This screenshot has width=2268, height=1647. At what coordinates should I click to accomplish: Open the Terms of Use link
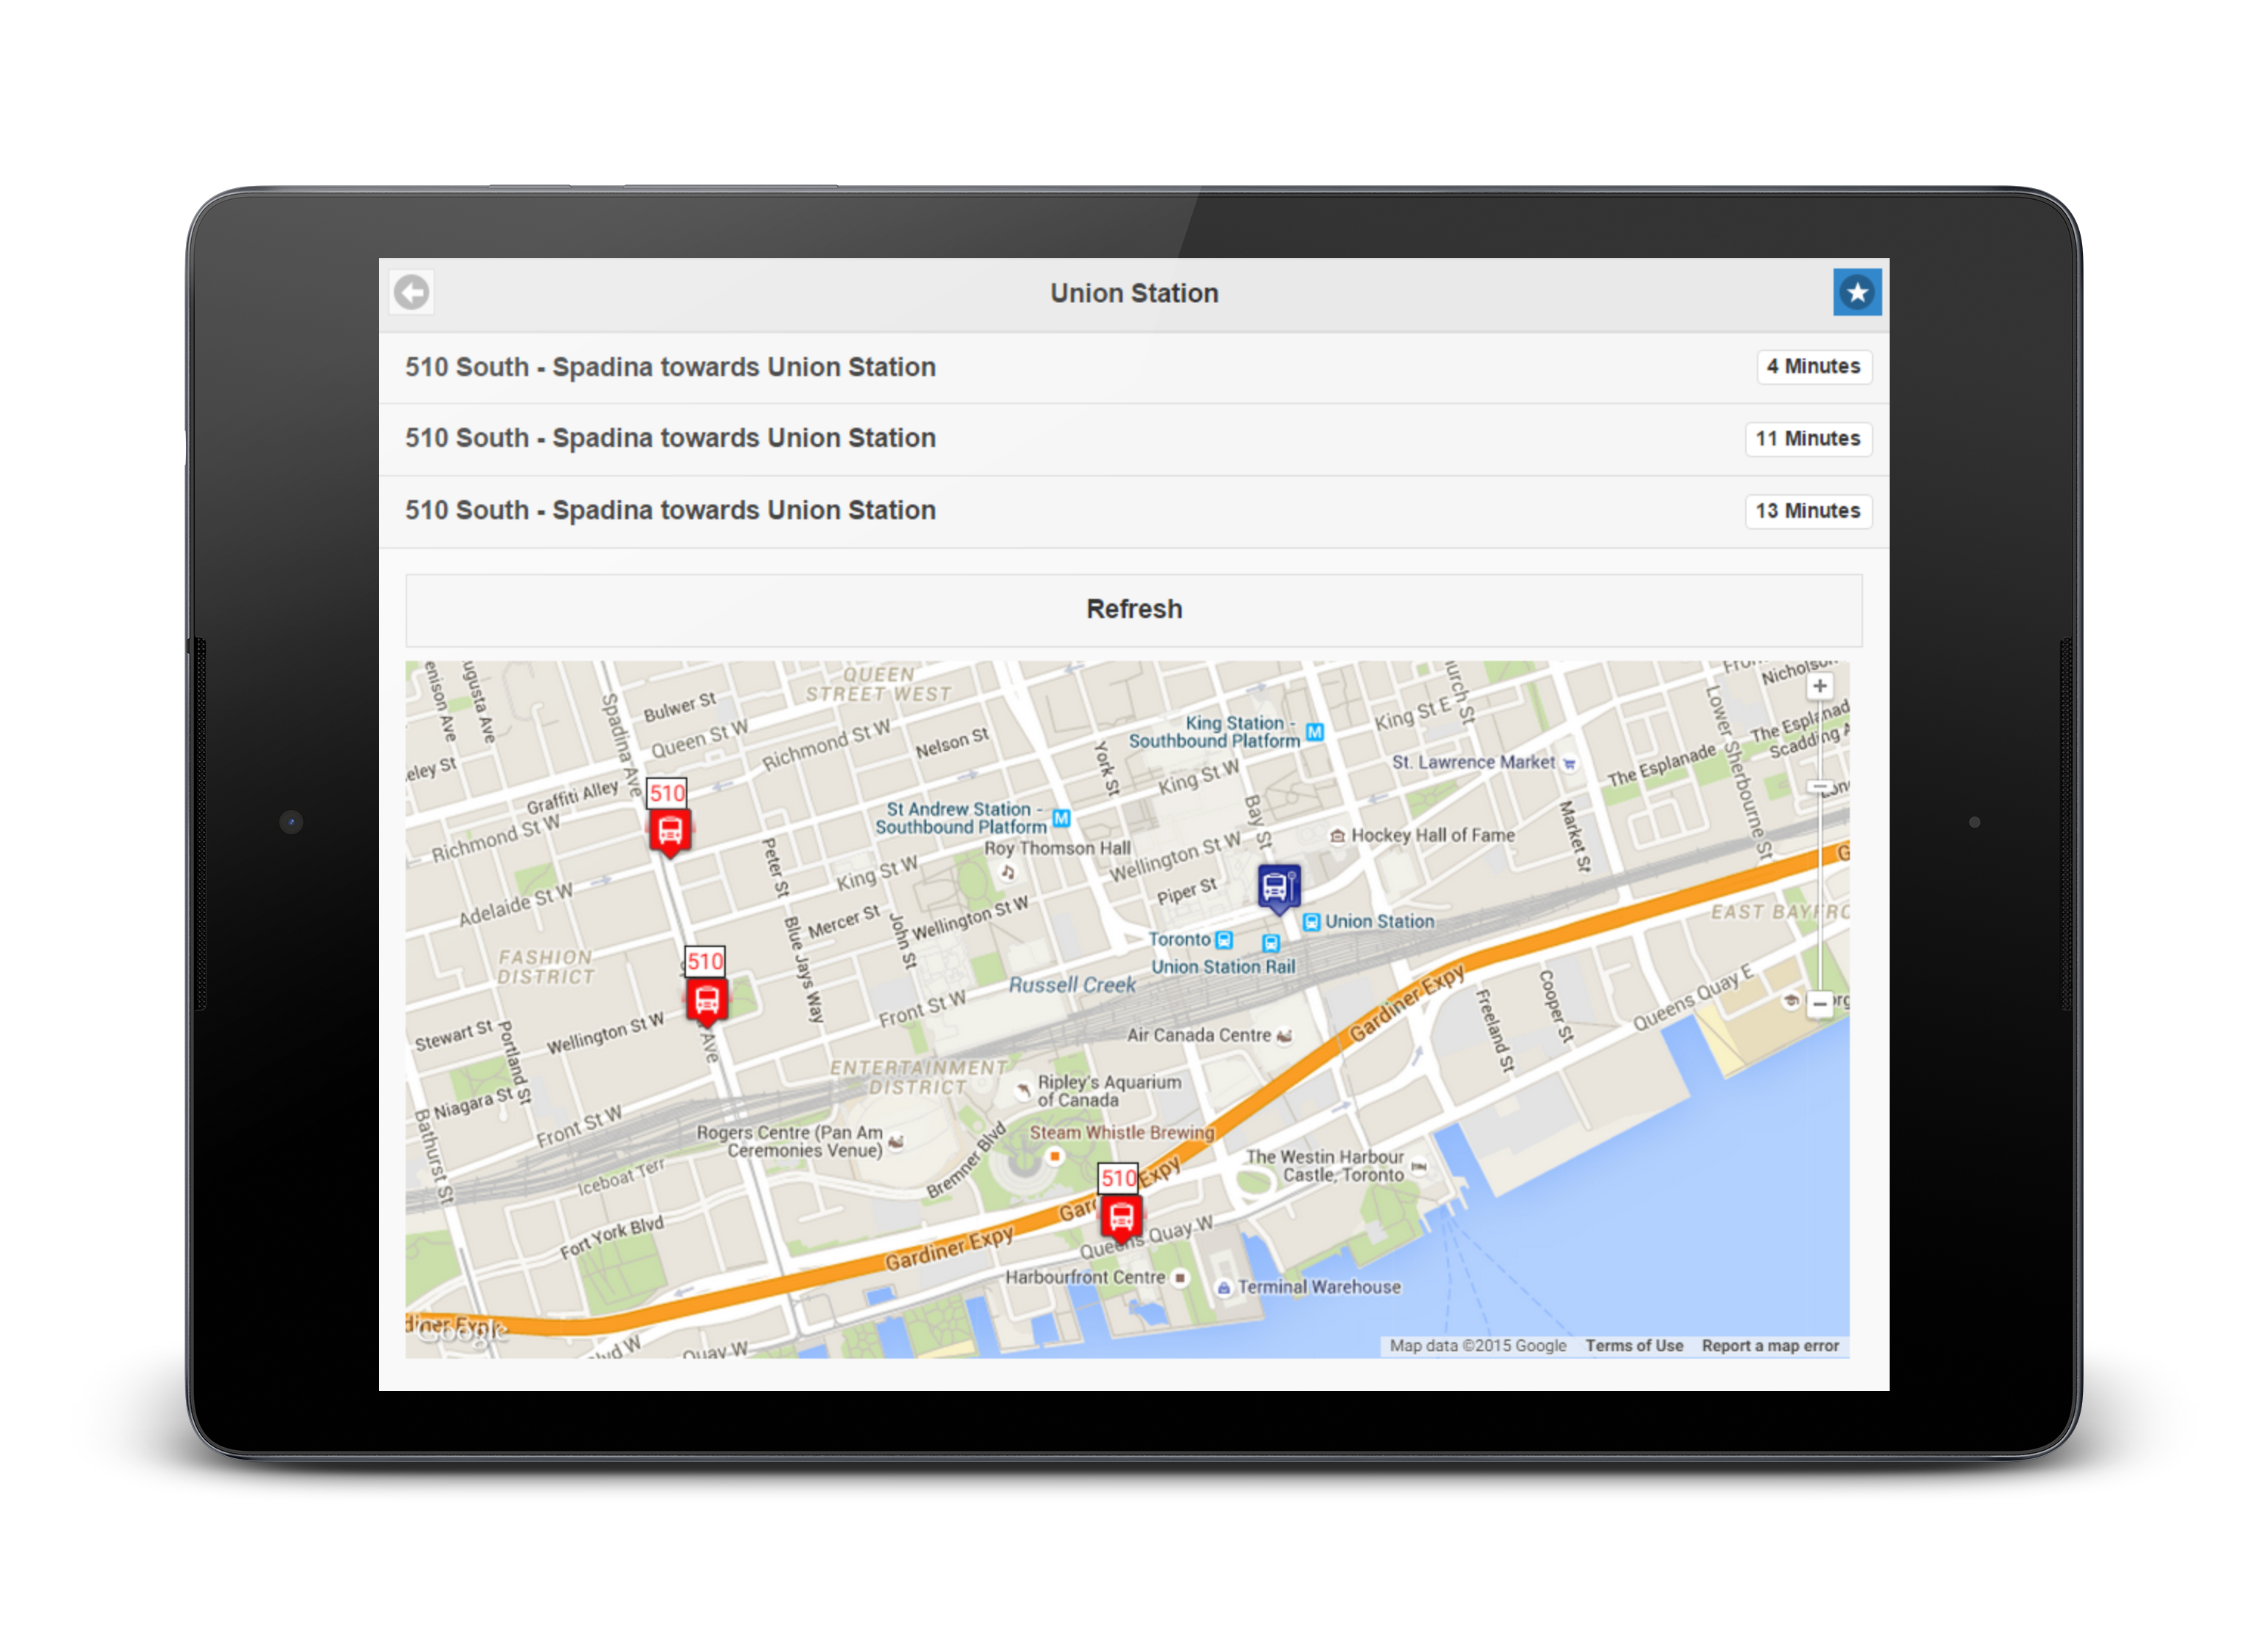1633,1345
